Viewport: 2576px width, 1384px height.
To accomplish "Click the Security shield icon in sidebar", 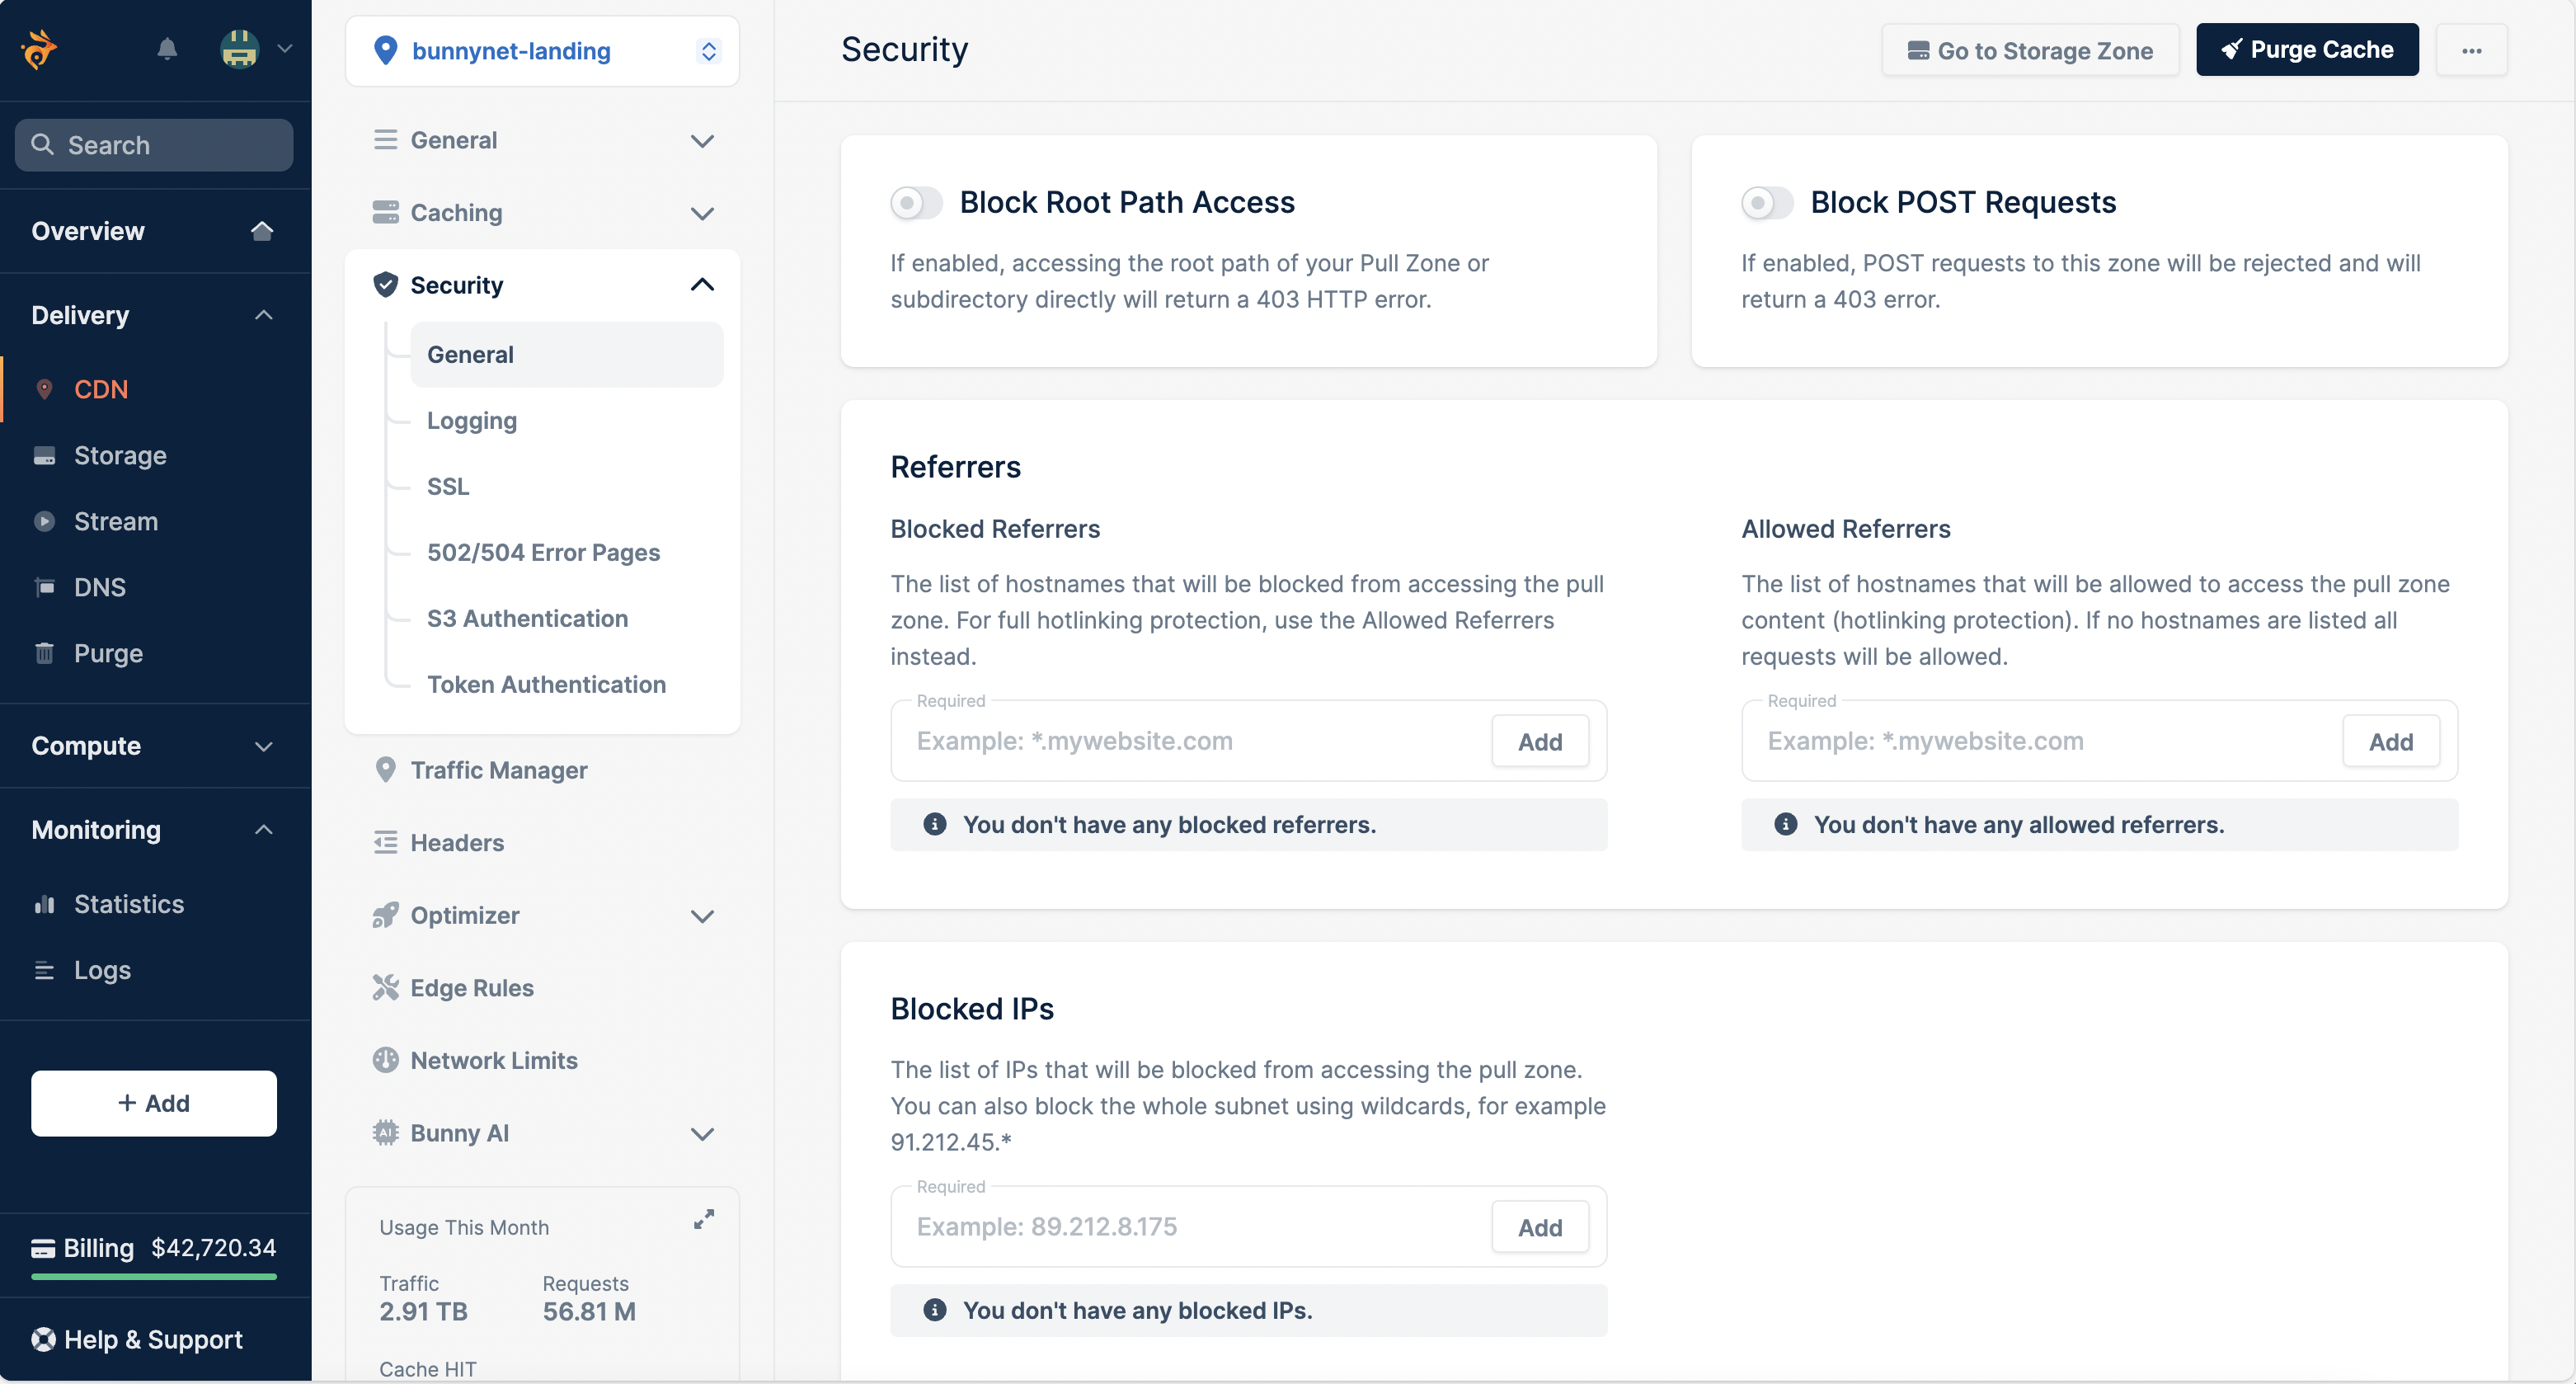I will 383,285.
